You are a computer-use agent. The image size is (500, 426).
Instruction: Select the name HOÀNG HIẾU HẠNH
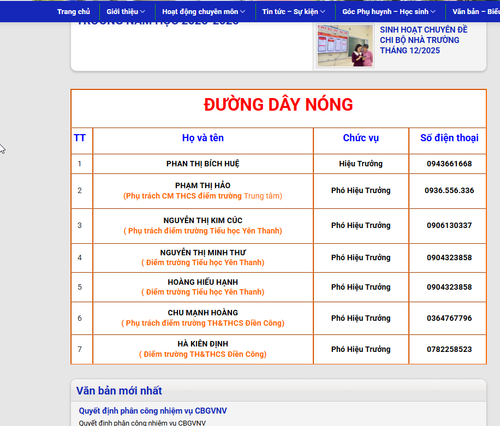(x=203, y=282)
